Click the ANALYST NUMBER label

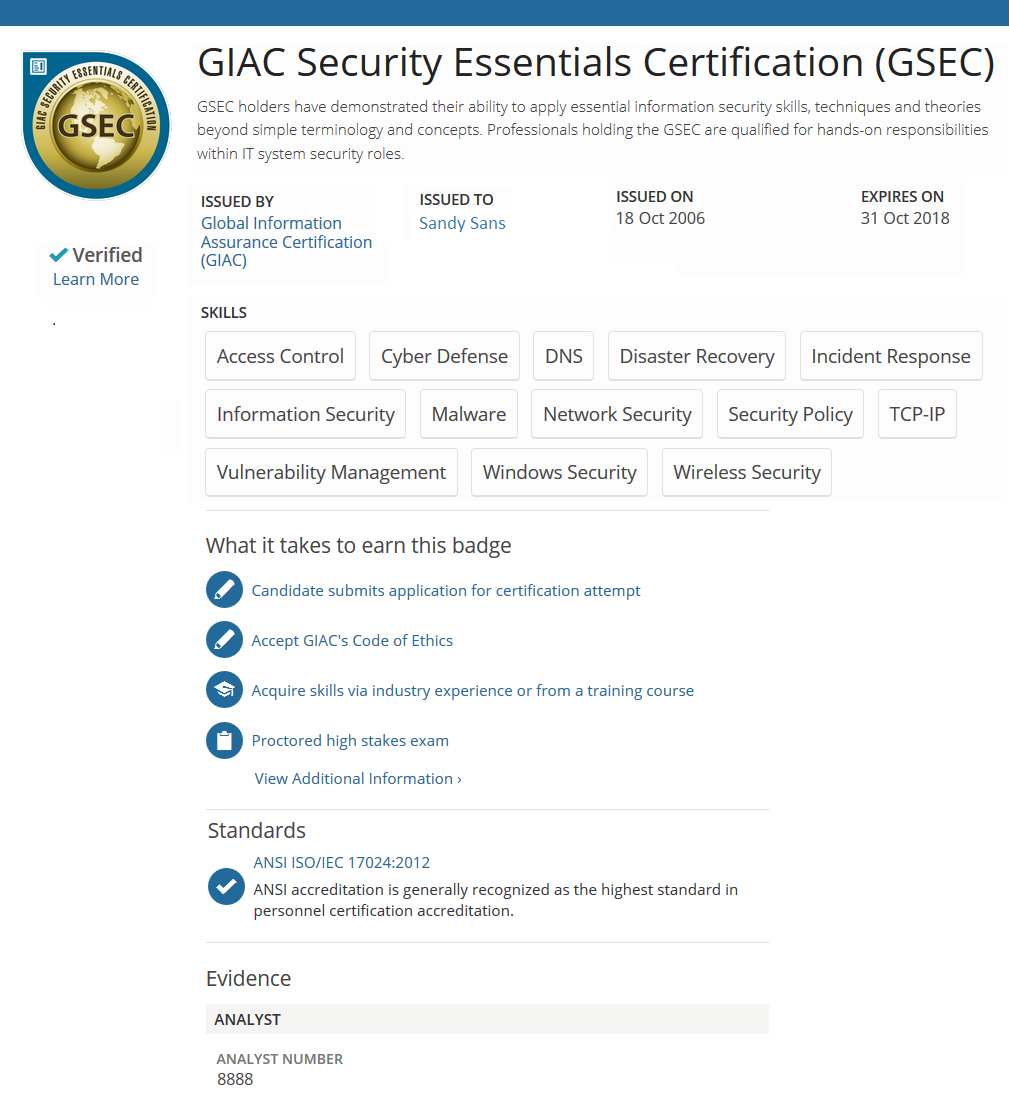[280, 1059]
